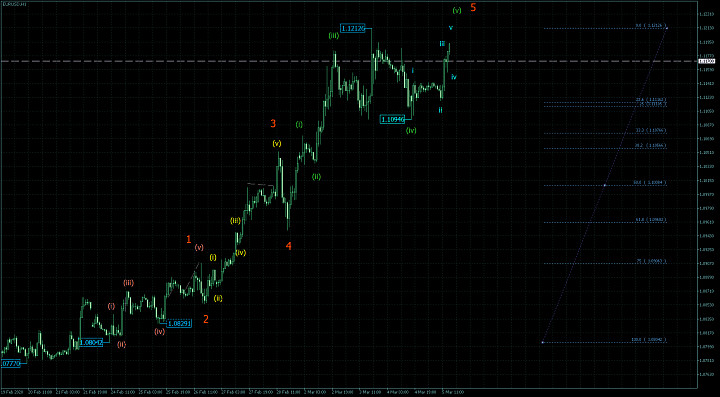Select the green (v) label near top
The height and width of the screenshot is (397, 720).
(456, 10)
